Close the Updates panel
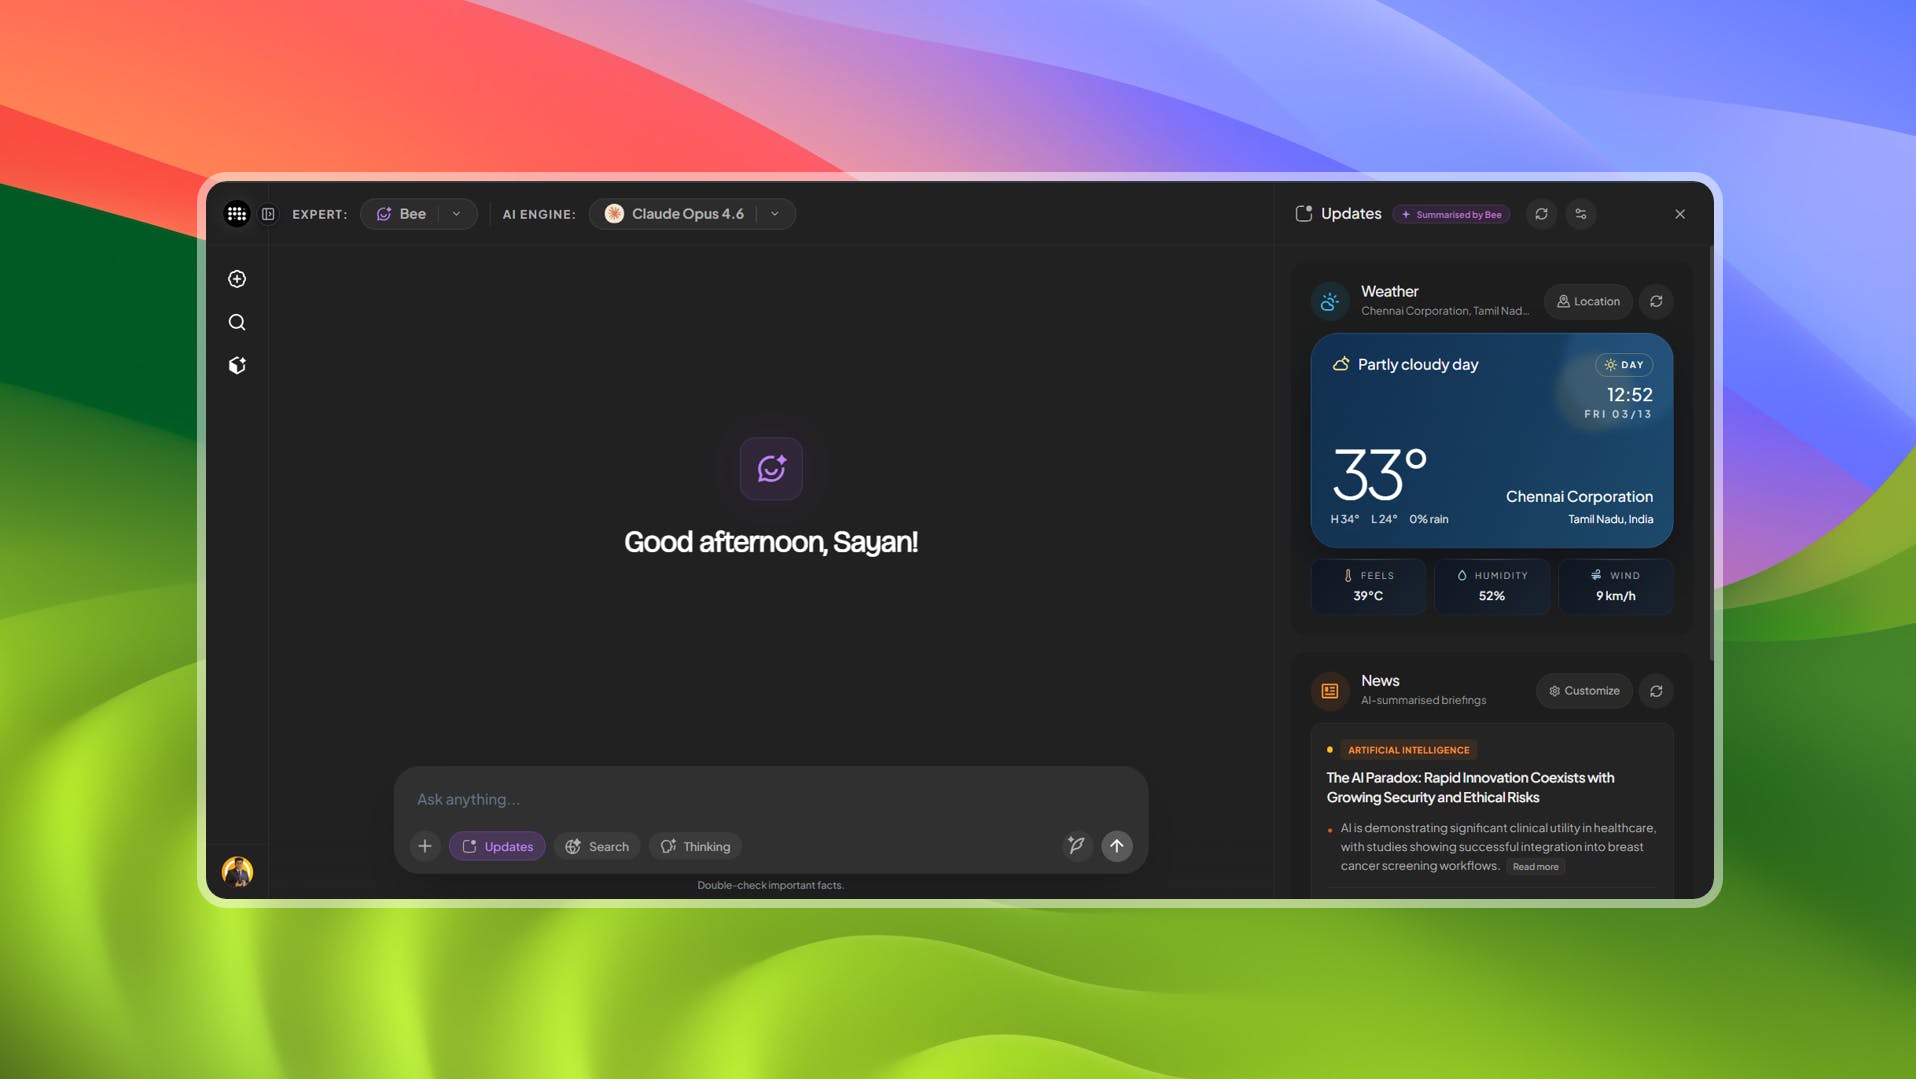 pos(1680,214)
